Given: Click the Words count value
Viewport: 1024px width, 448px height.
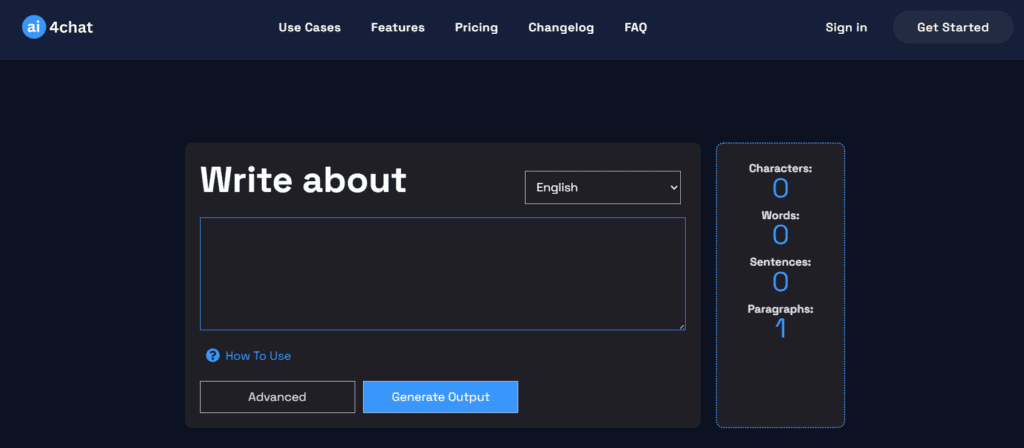Looking at the screenshot, I should [x=780, y=235].
